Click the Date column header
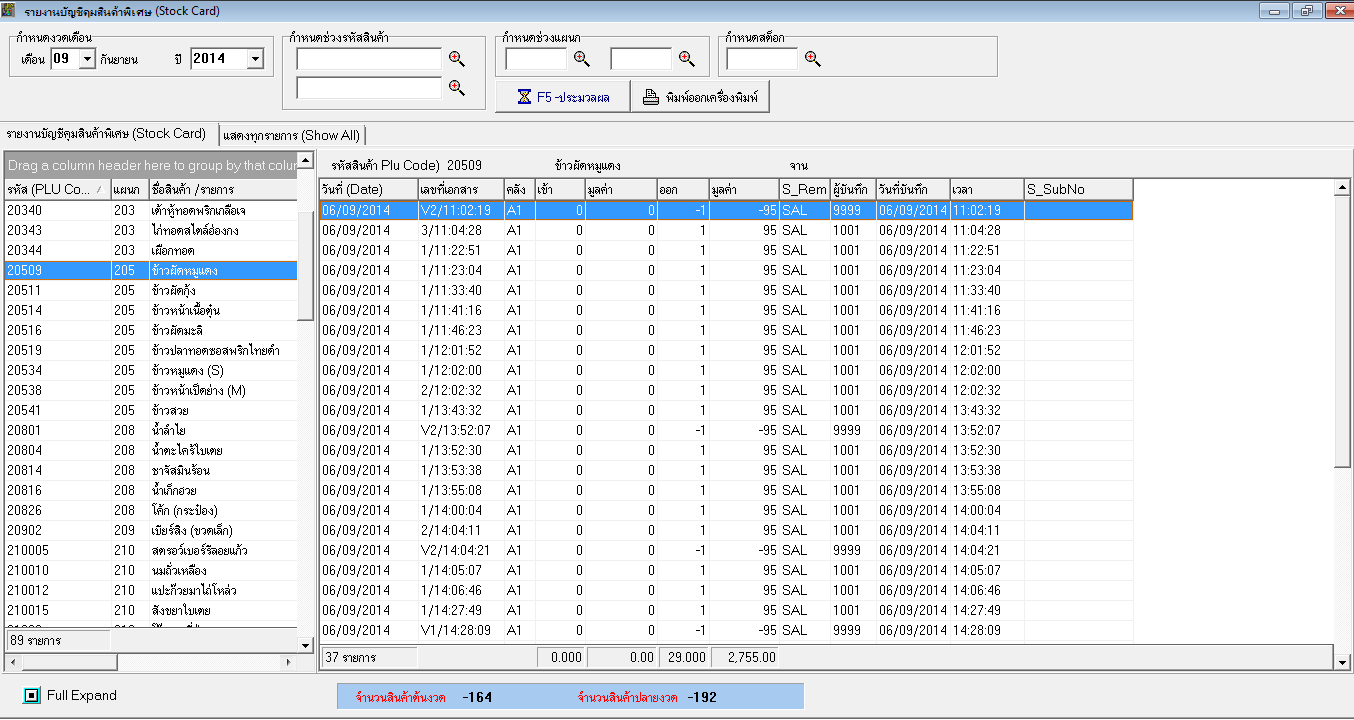This screenshot has width=1354, height=720. pos(368,189)
